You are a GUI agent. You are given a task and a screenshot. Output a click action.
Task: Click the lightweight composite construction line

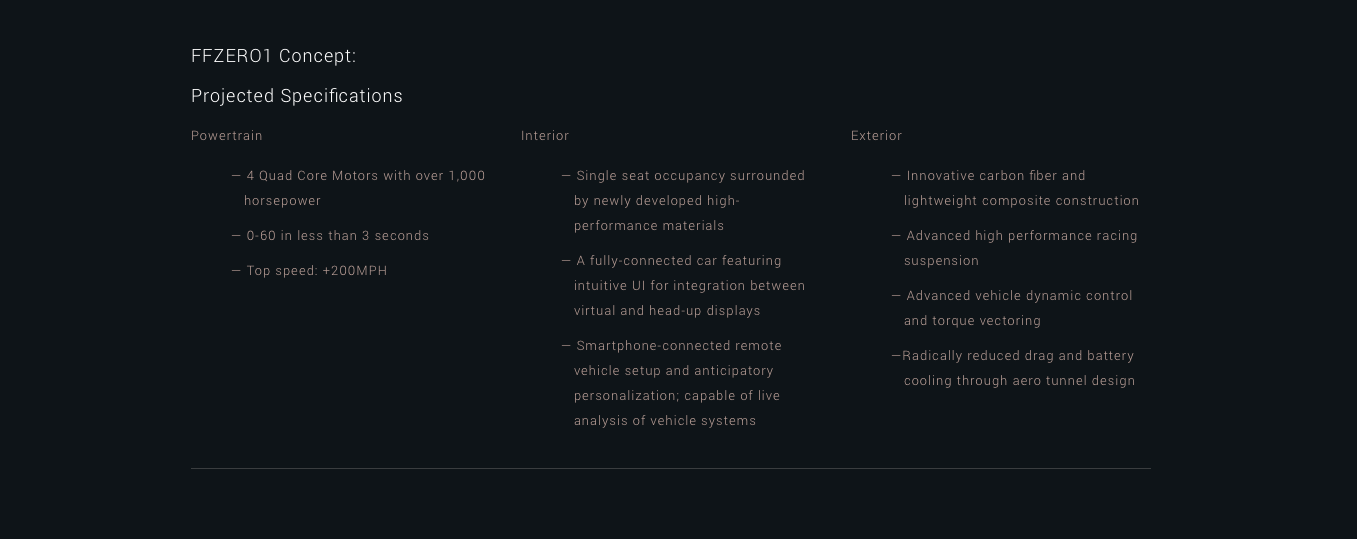(1022, 201)
